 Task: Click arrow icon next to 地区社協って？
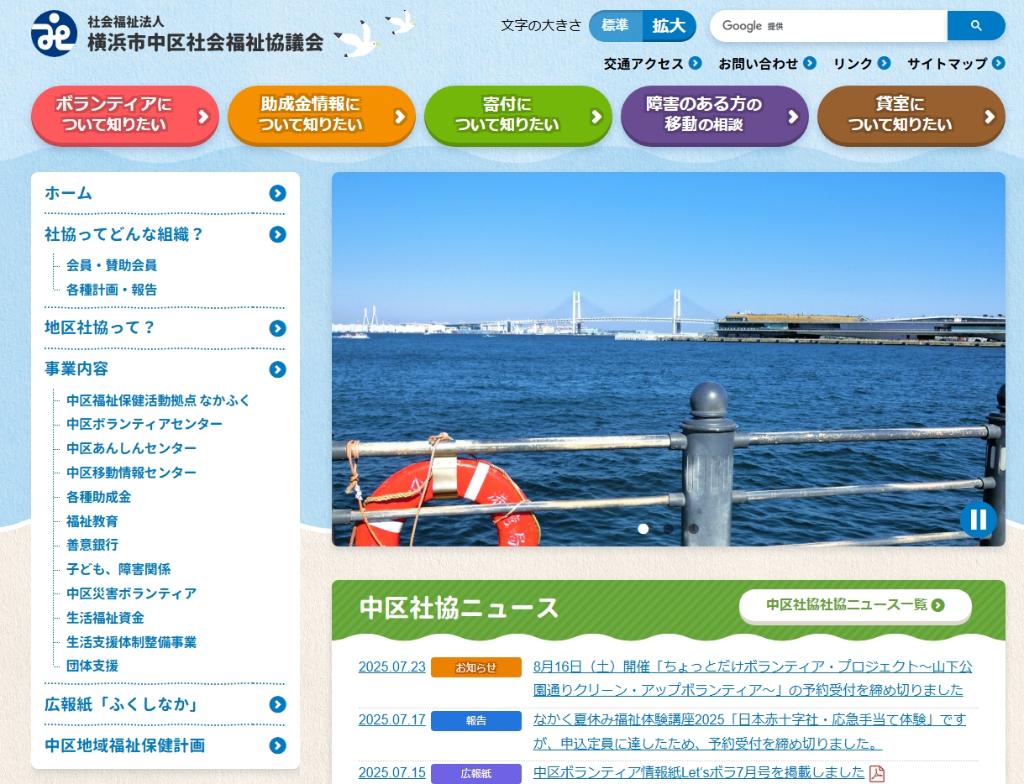(x=277, y=328)
